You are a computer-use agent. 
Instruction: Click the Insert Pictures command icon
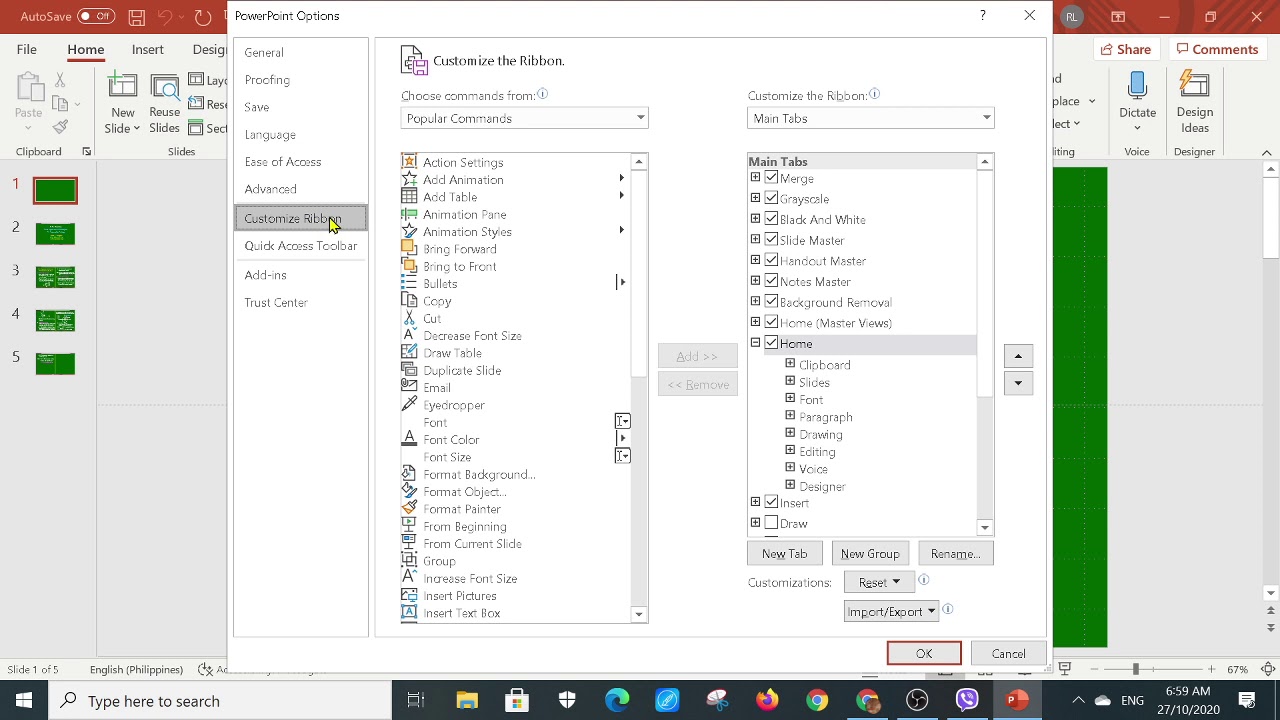[x=409, y=595]
